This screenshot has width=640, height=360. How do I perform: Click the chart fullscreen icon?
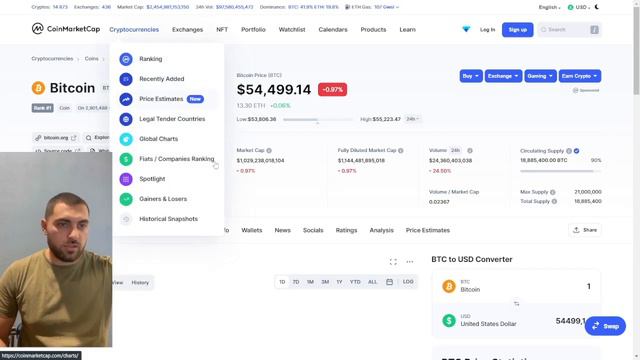point(393,262)
